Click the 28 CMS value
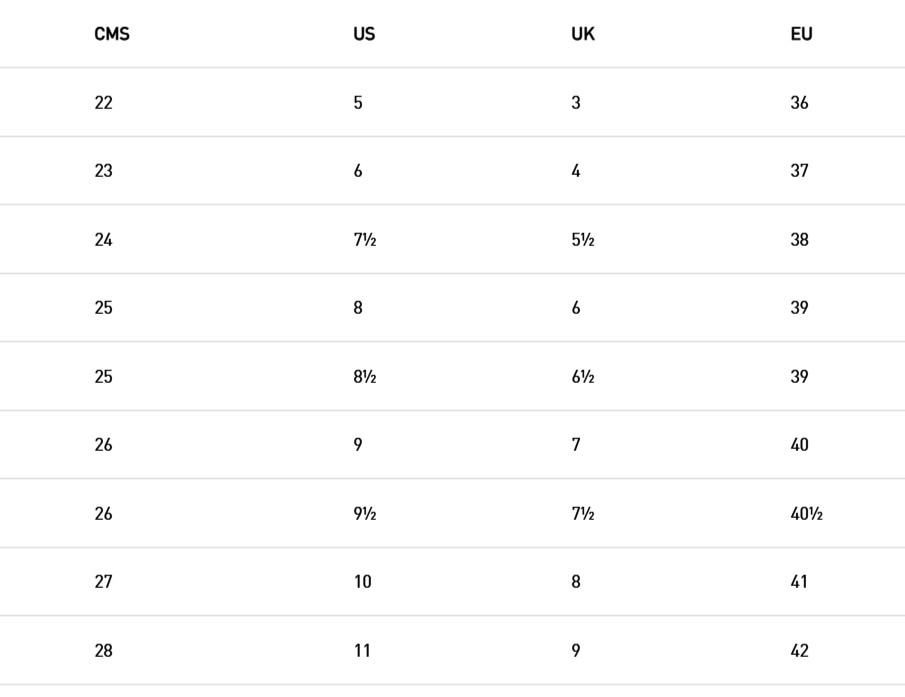Screen dimensions: 905x697 (103, 651)
